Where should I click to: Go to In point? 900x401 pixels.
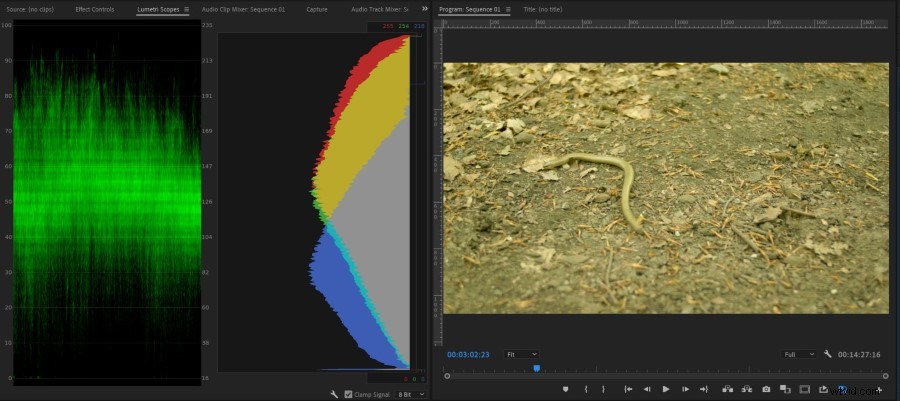[629, 389]
